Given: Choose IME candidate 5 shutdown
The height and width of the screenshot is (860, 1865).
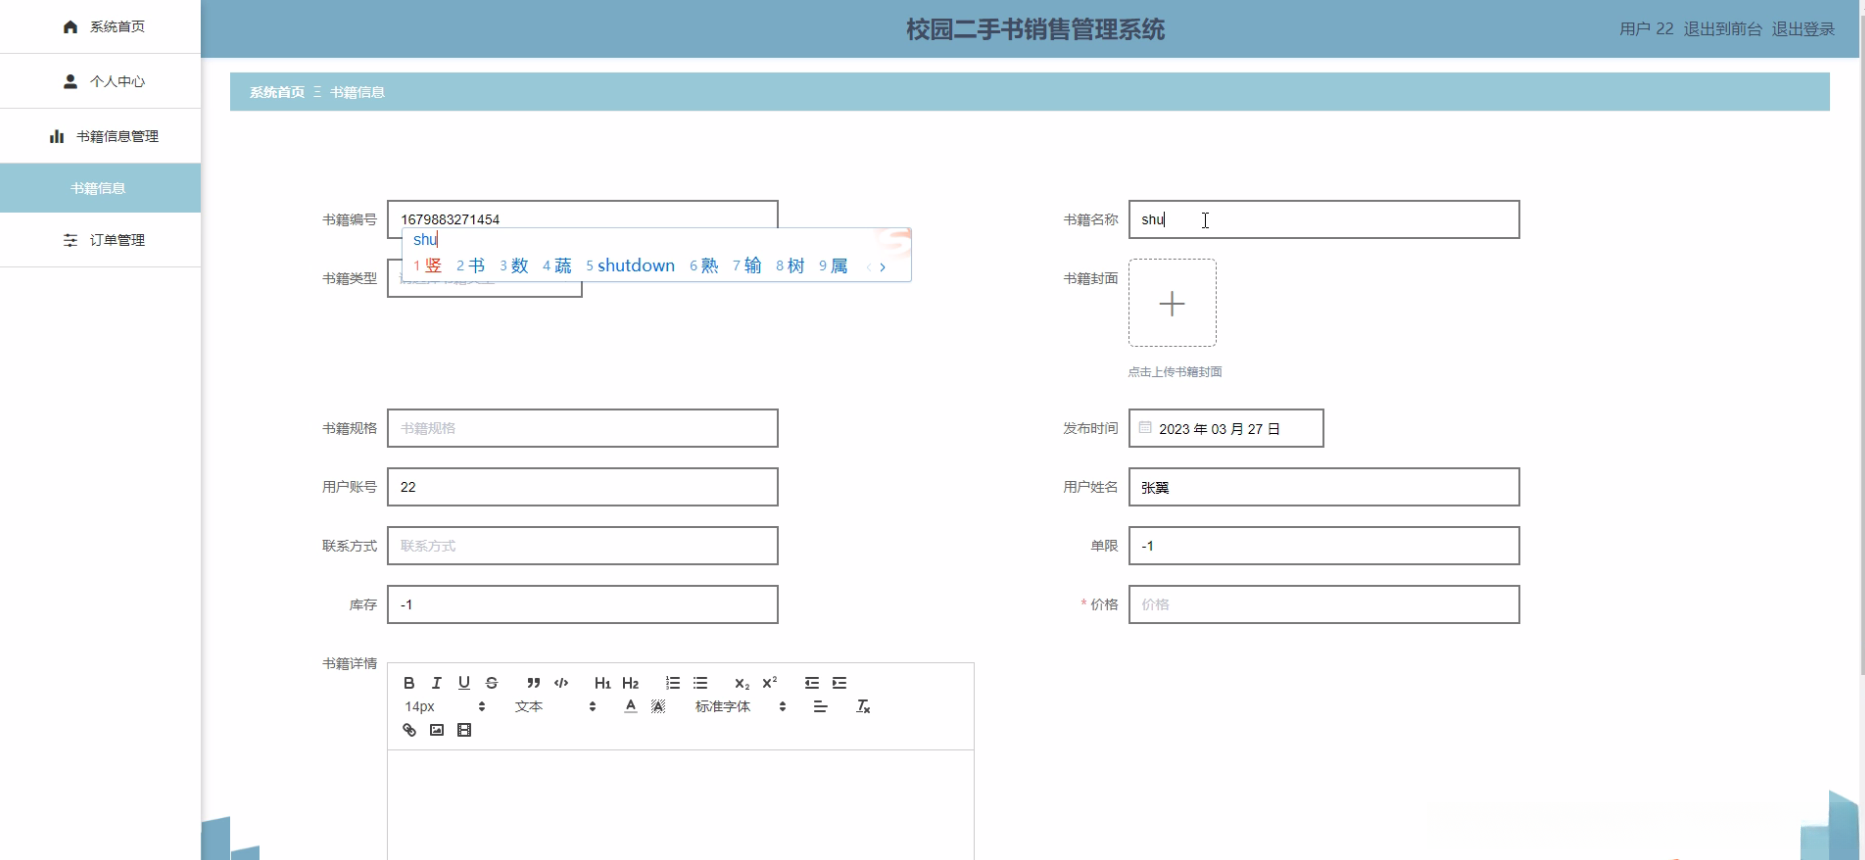Looking at the screenshot, I should (630, 266).
